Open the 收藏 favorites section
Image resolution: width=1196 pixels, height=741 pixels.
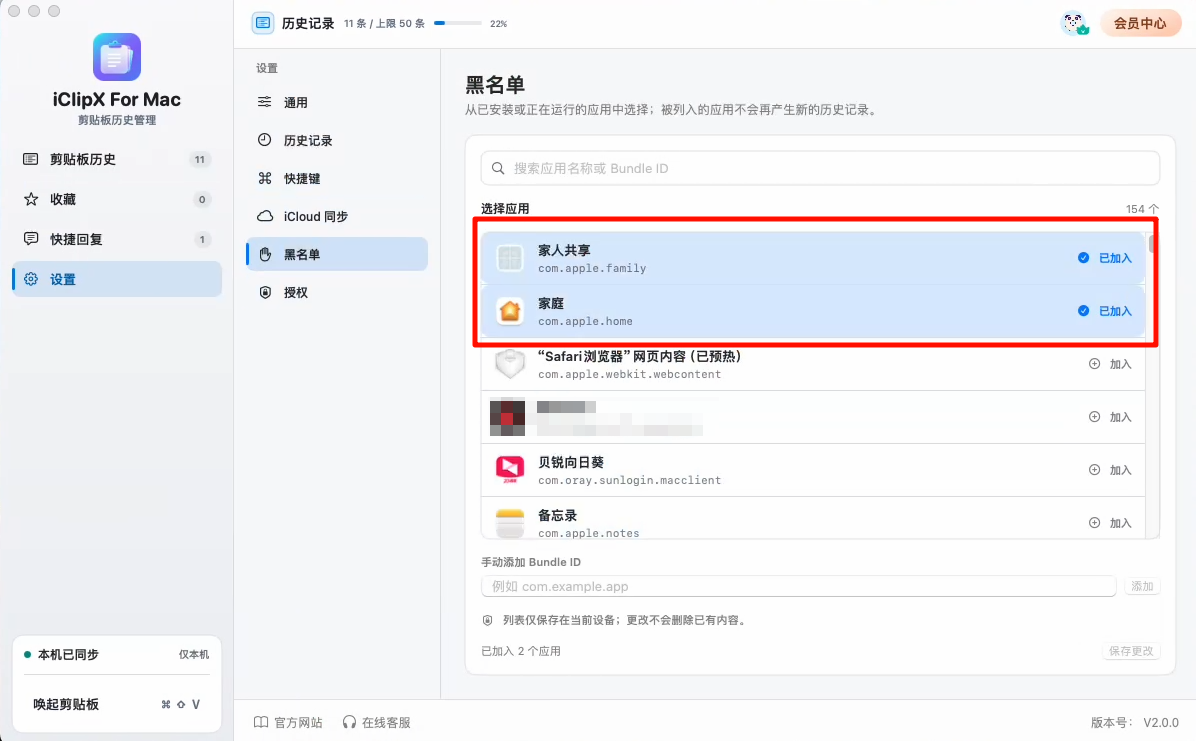[x=117, y=199]
